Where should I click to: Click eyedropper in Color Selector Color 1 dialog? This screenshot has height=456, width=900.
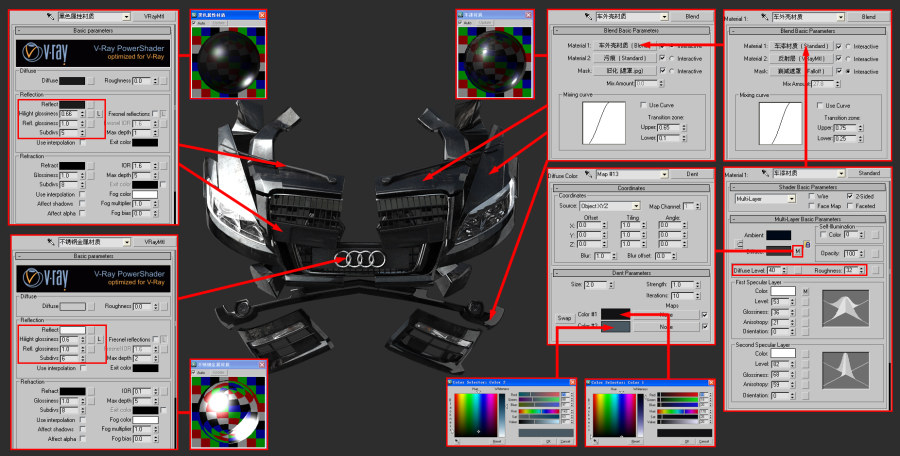pos(596,441)
